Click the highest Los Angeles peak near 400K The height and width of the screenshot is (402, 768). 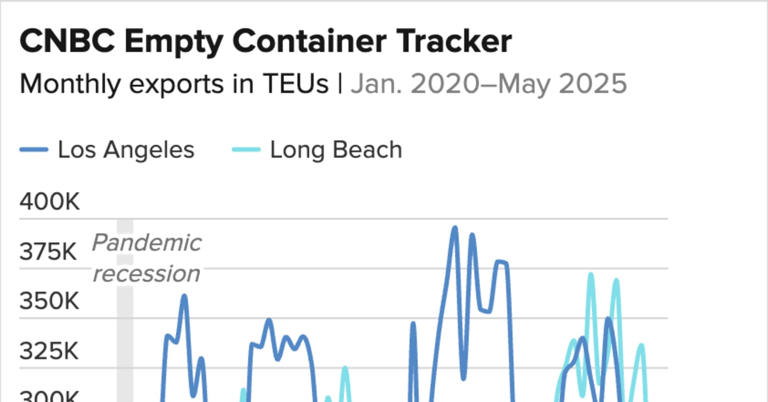coord(455,228)
